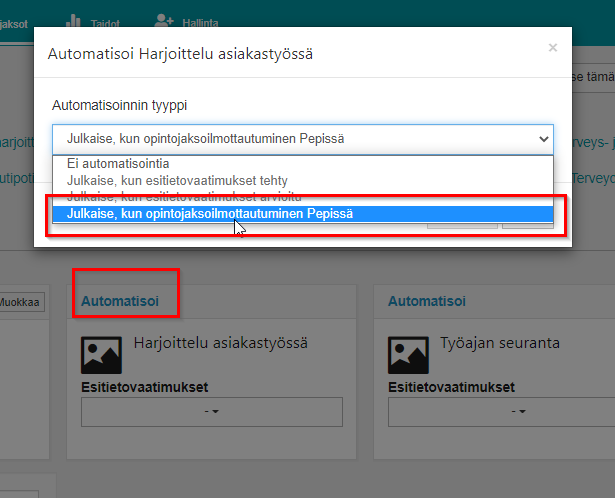This screenshot has height=498, width=615.
Task: Click the Harjoittelu asiakastyössä image icon
Action: tap(101, 353)
